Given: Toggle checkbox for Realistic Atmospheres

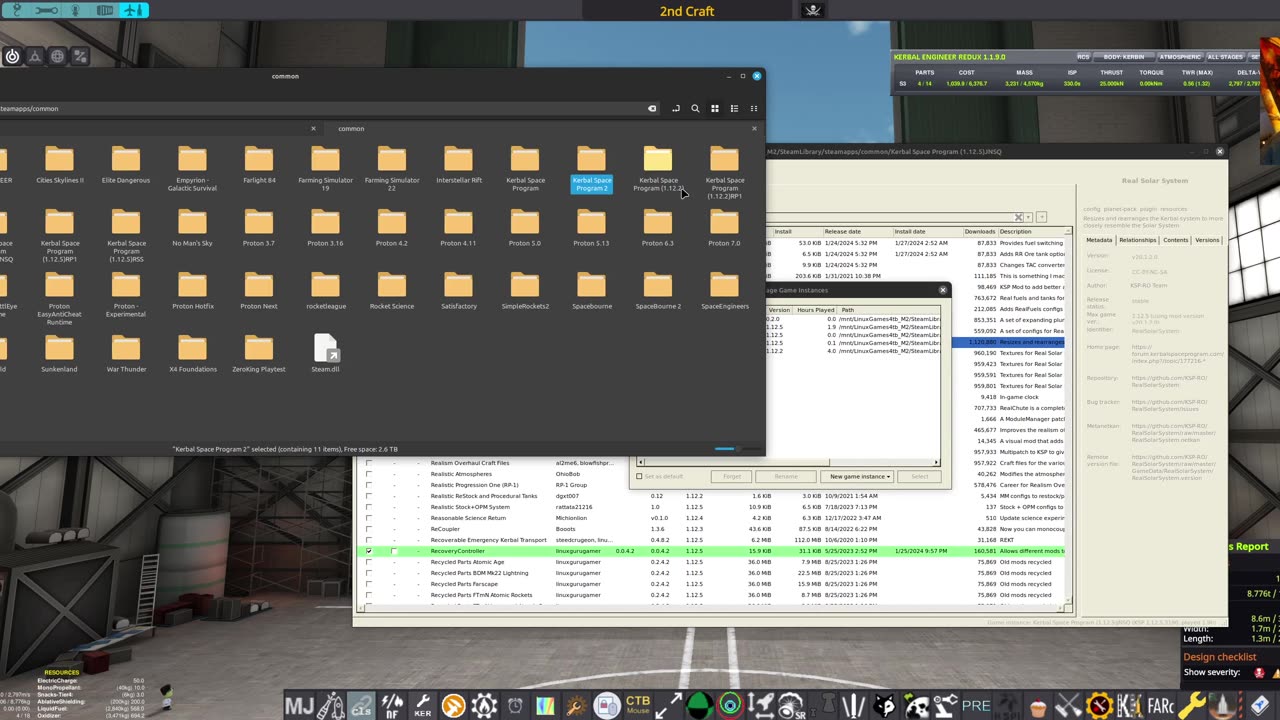Looking at the screenshot, I should 369,474.
